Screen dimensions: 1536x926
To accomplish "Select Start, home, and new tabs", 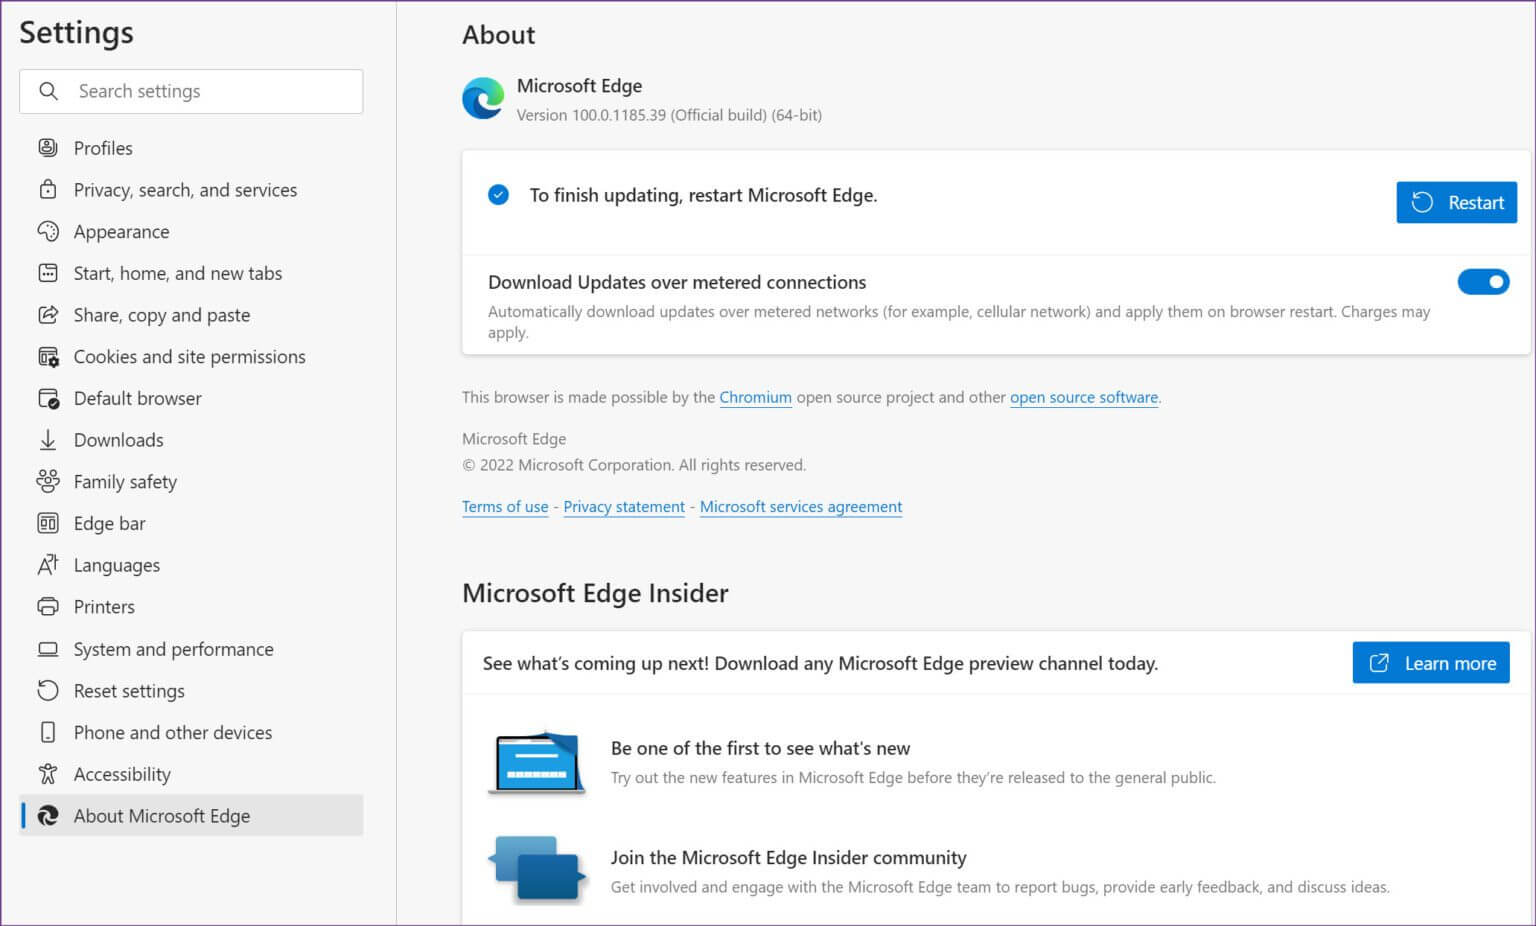I will click(x=191, y=273).
